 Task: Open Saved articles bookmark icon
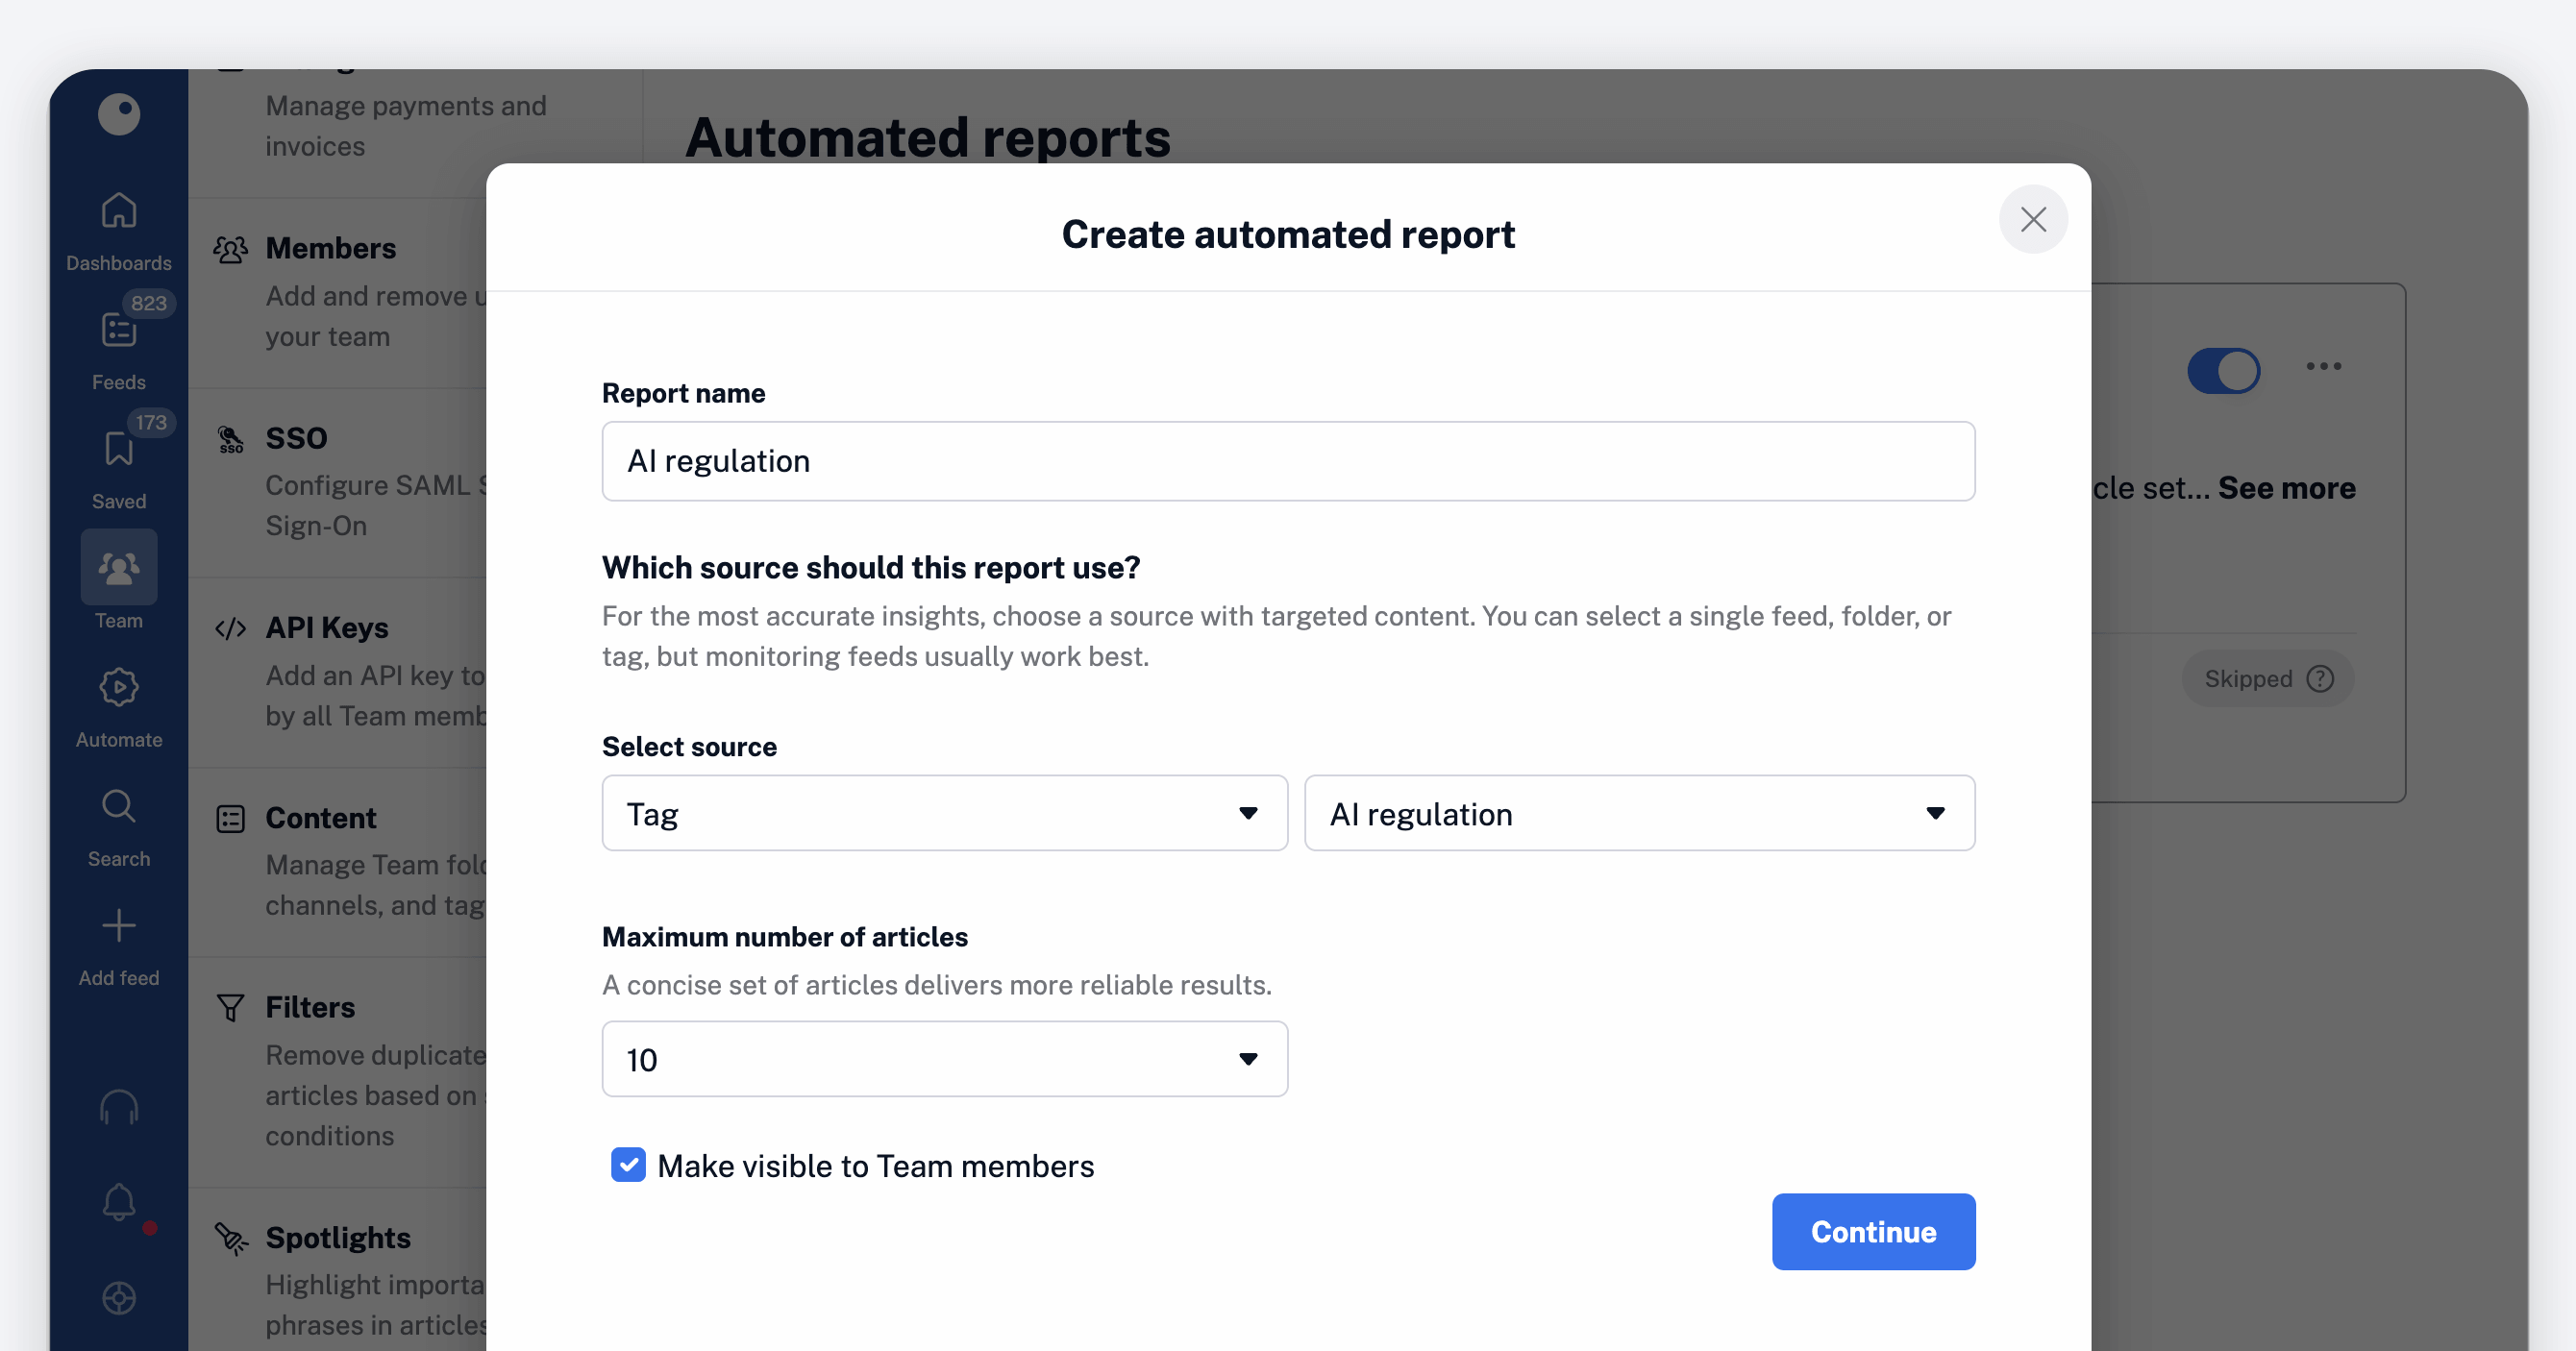118,450
